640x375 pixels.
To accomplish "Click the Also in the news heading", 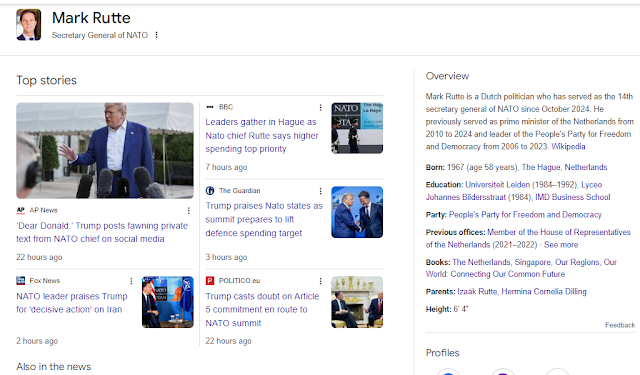I will pyautogui.click(x=53, y=367).
